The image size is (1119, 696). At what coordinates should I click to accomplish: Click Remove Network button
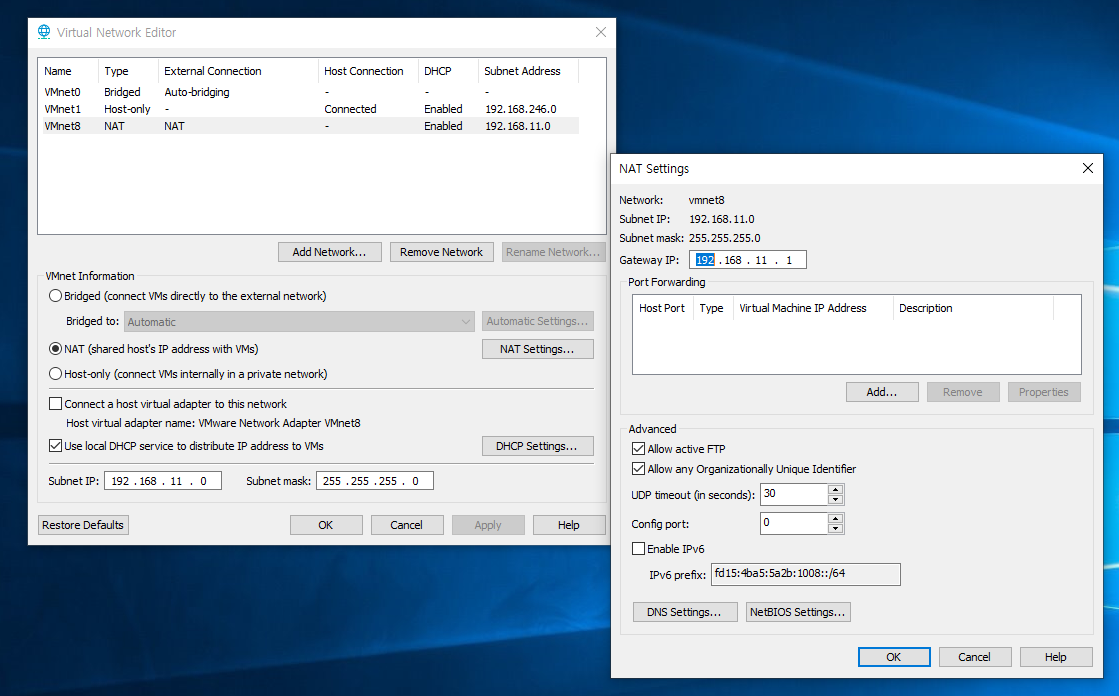pos(442,252)
